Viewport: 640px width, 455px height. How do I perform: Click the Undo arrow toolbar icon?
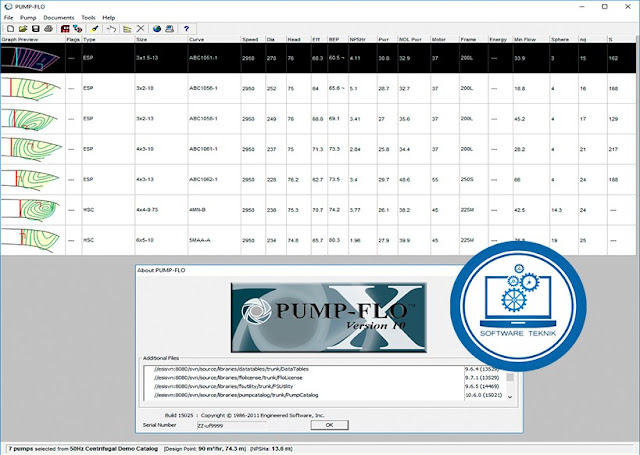(111, 29)
